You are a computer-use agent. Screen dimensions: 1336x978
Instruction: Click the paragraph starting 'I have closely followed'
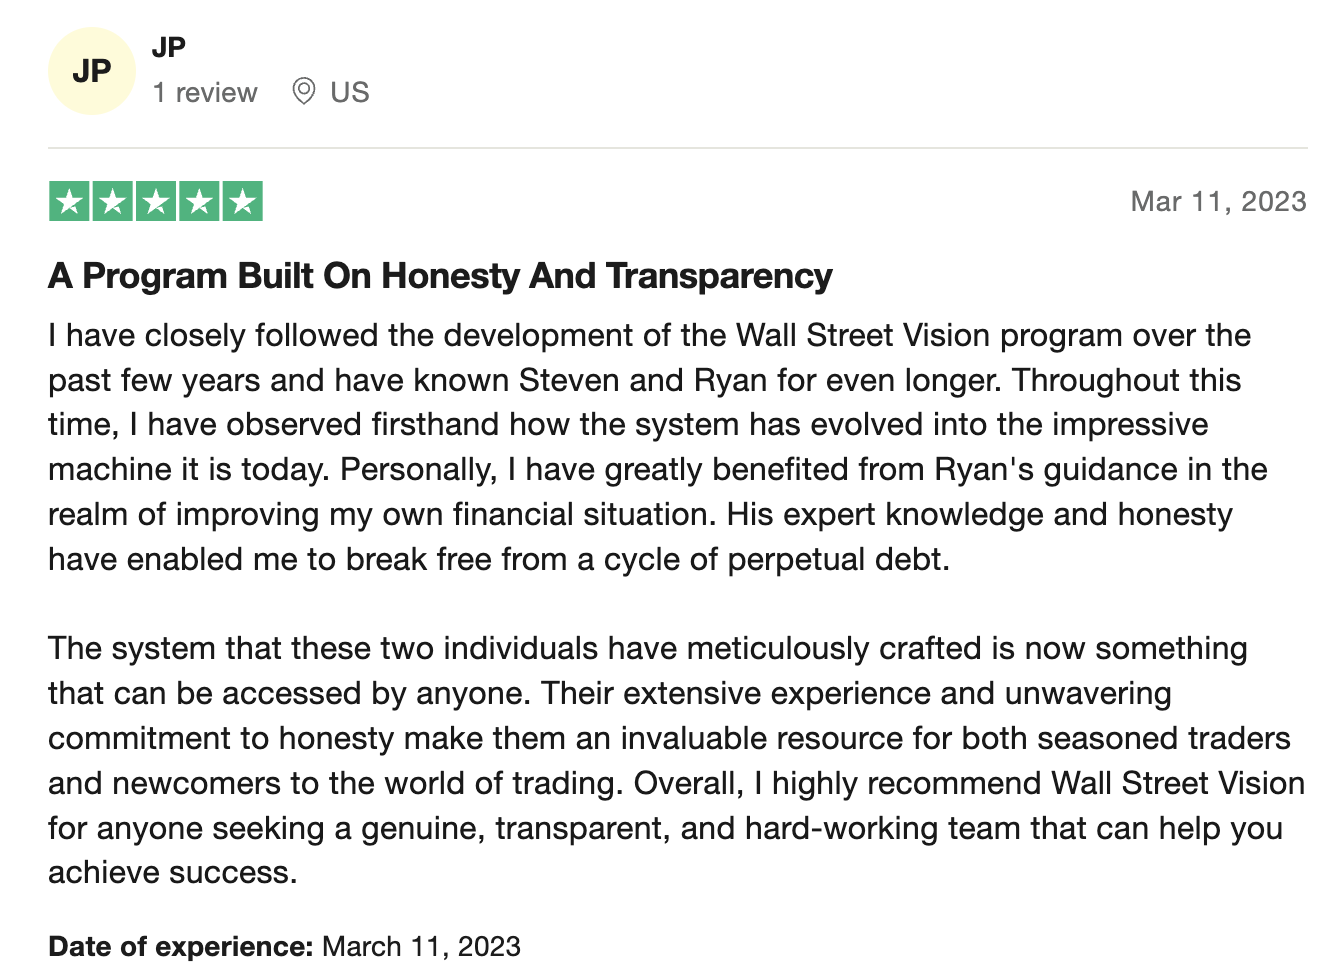(x=658, y=447)
